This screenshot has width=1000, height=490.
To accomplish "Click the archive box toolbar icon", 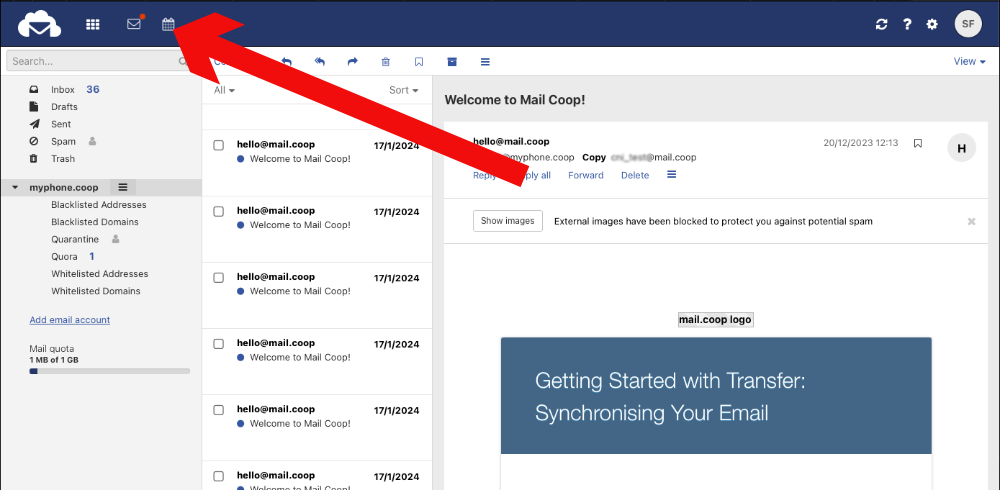I will point(452,62).
